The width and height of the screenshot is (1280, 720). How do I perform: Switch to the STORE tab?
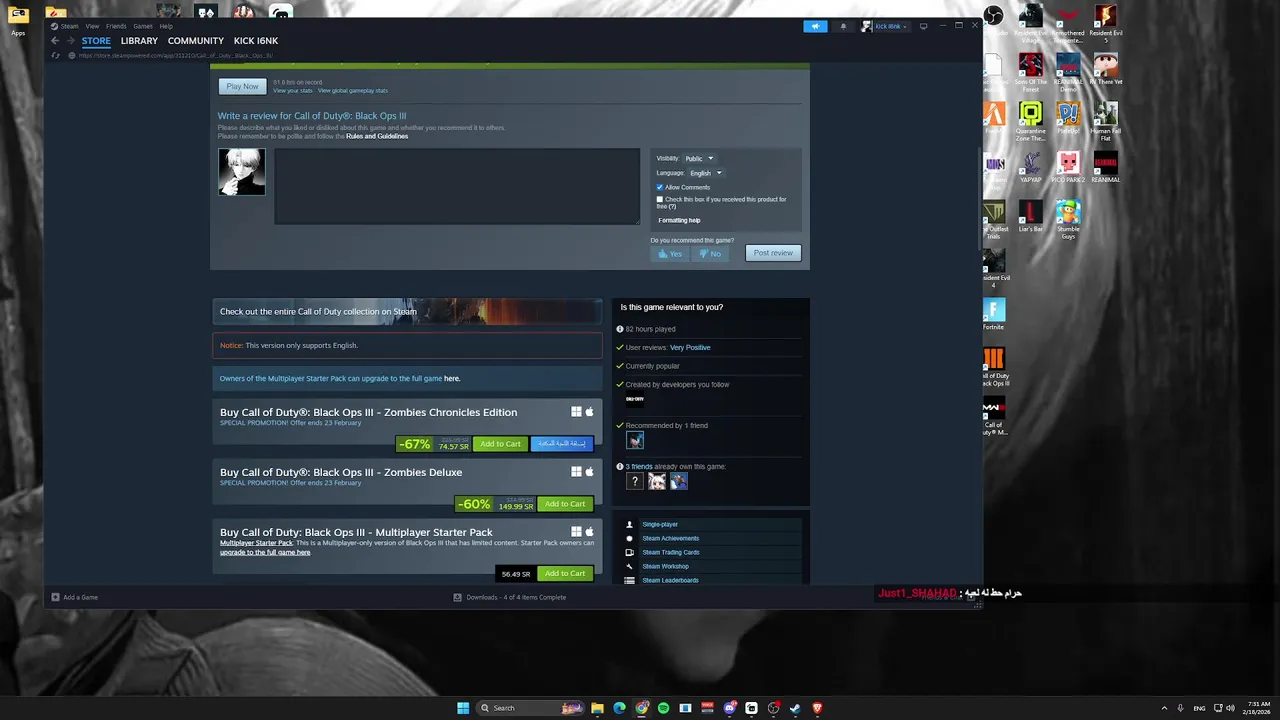(x=96, y=41)
